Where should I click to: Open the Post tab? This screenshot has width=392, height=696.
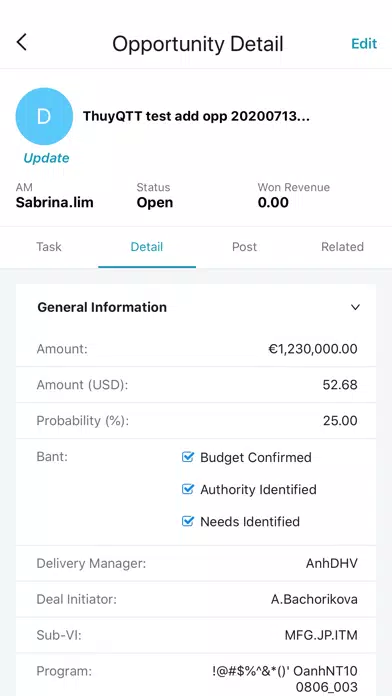[x=245, y=247]
